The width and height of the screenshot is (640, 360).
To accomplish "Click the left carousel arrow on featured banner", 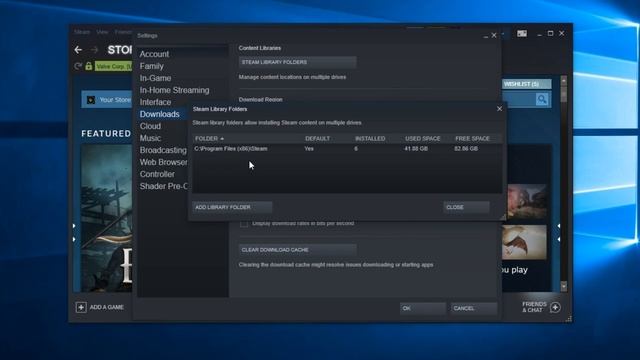I will [74, 232].
